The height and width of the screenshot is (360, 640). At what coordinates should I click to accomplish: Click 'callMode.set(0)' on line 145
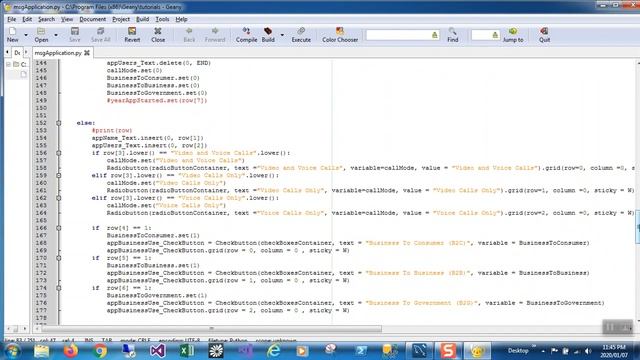[x=134, y=71]
